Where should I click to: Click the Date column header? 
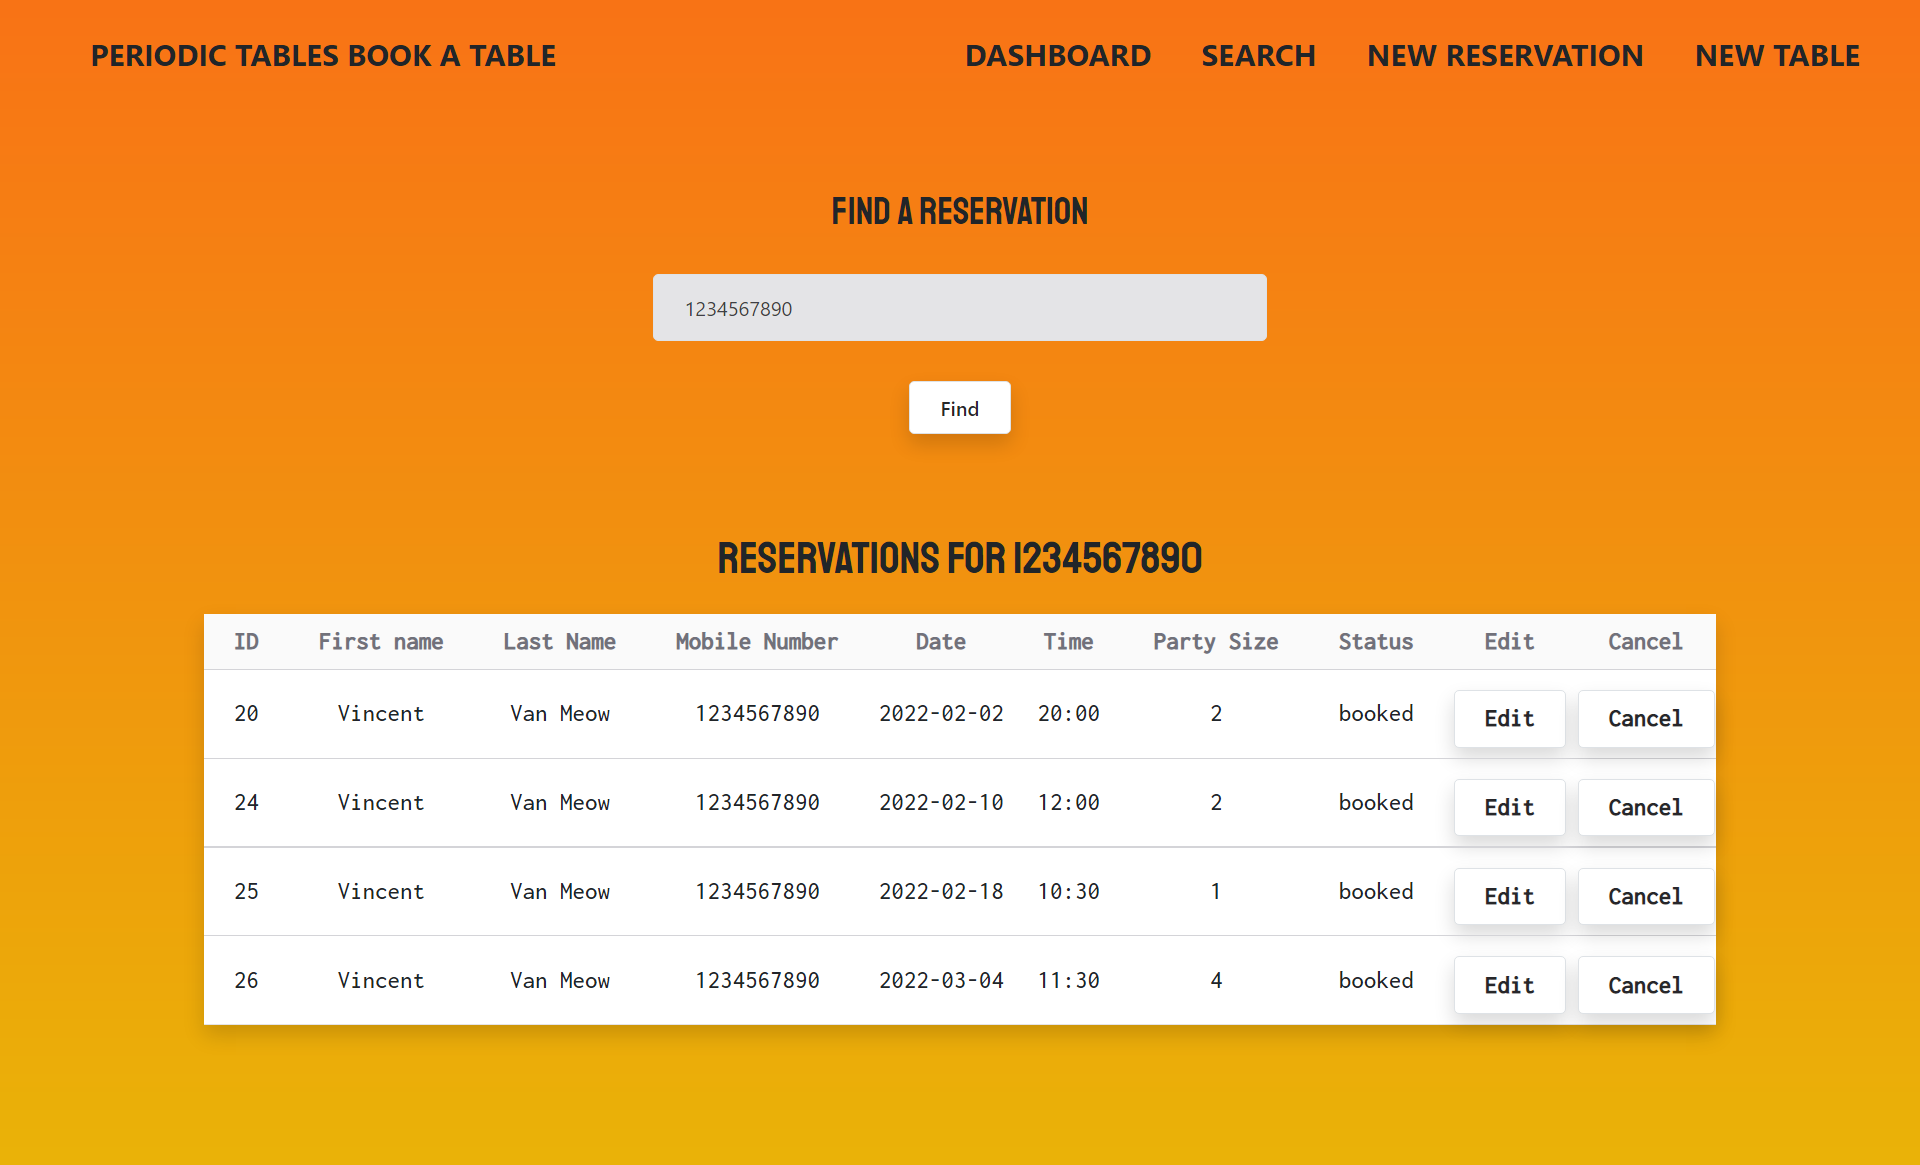pyautogui.click(x=940, y=642)
